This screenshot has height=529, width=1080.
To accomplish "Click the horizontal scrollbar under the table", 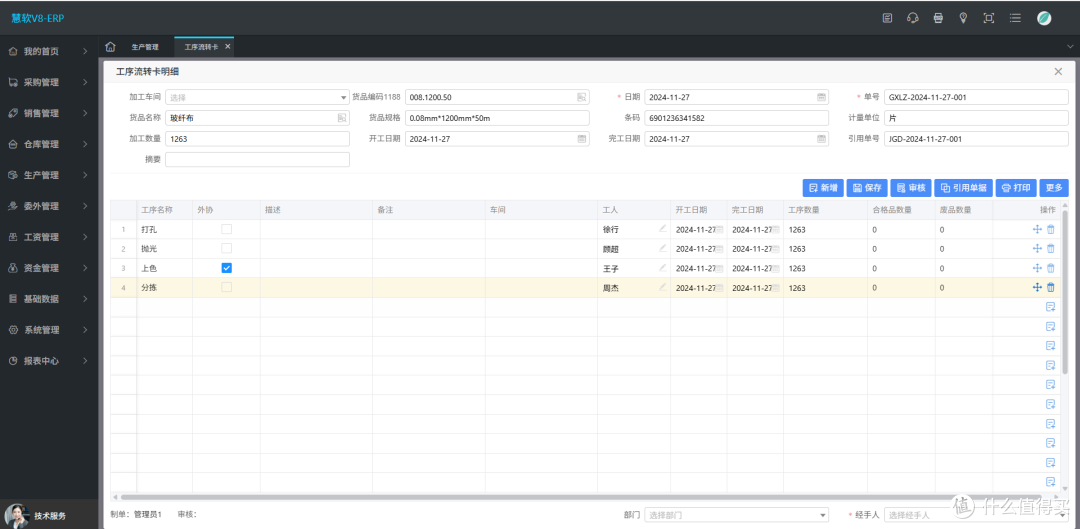I will (x=582, y=496).
